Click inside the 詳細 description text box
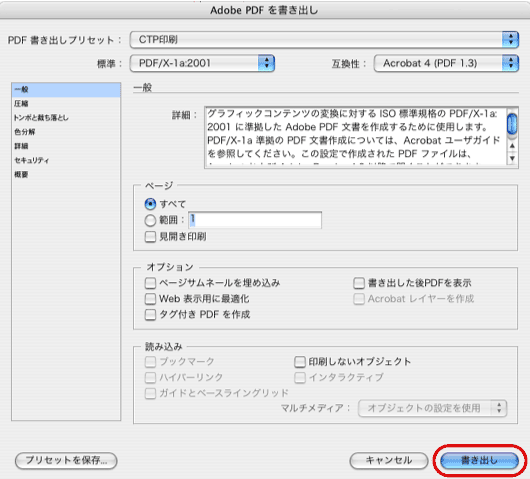Image resolution: width=530 pixels, height=479 pixels. click(x=356, y=137)
